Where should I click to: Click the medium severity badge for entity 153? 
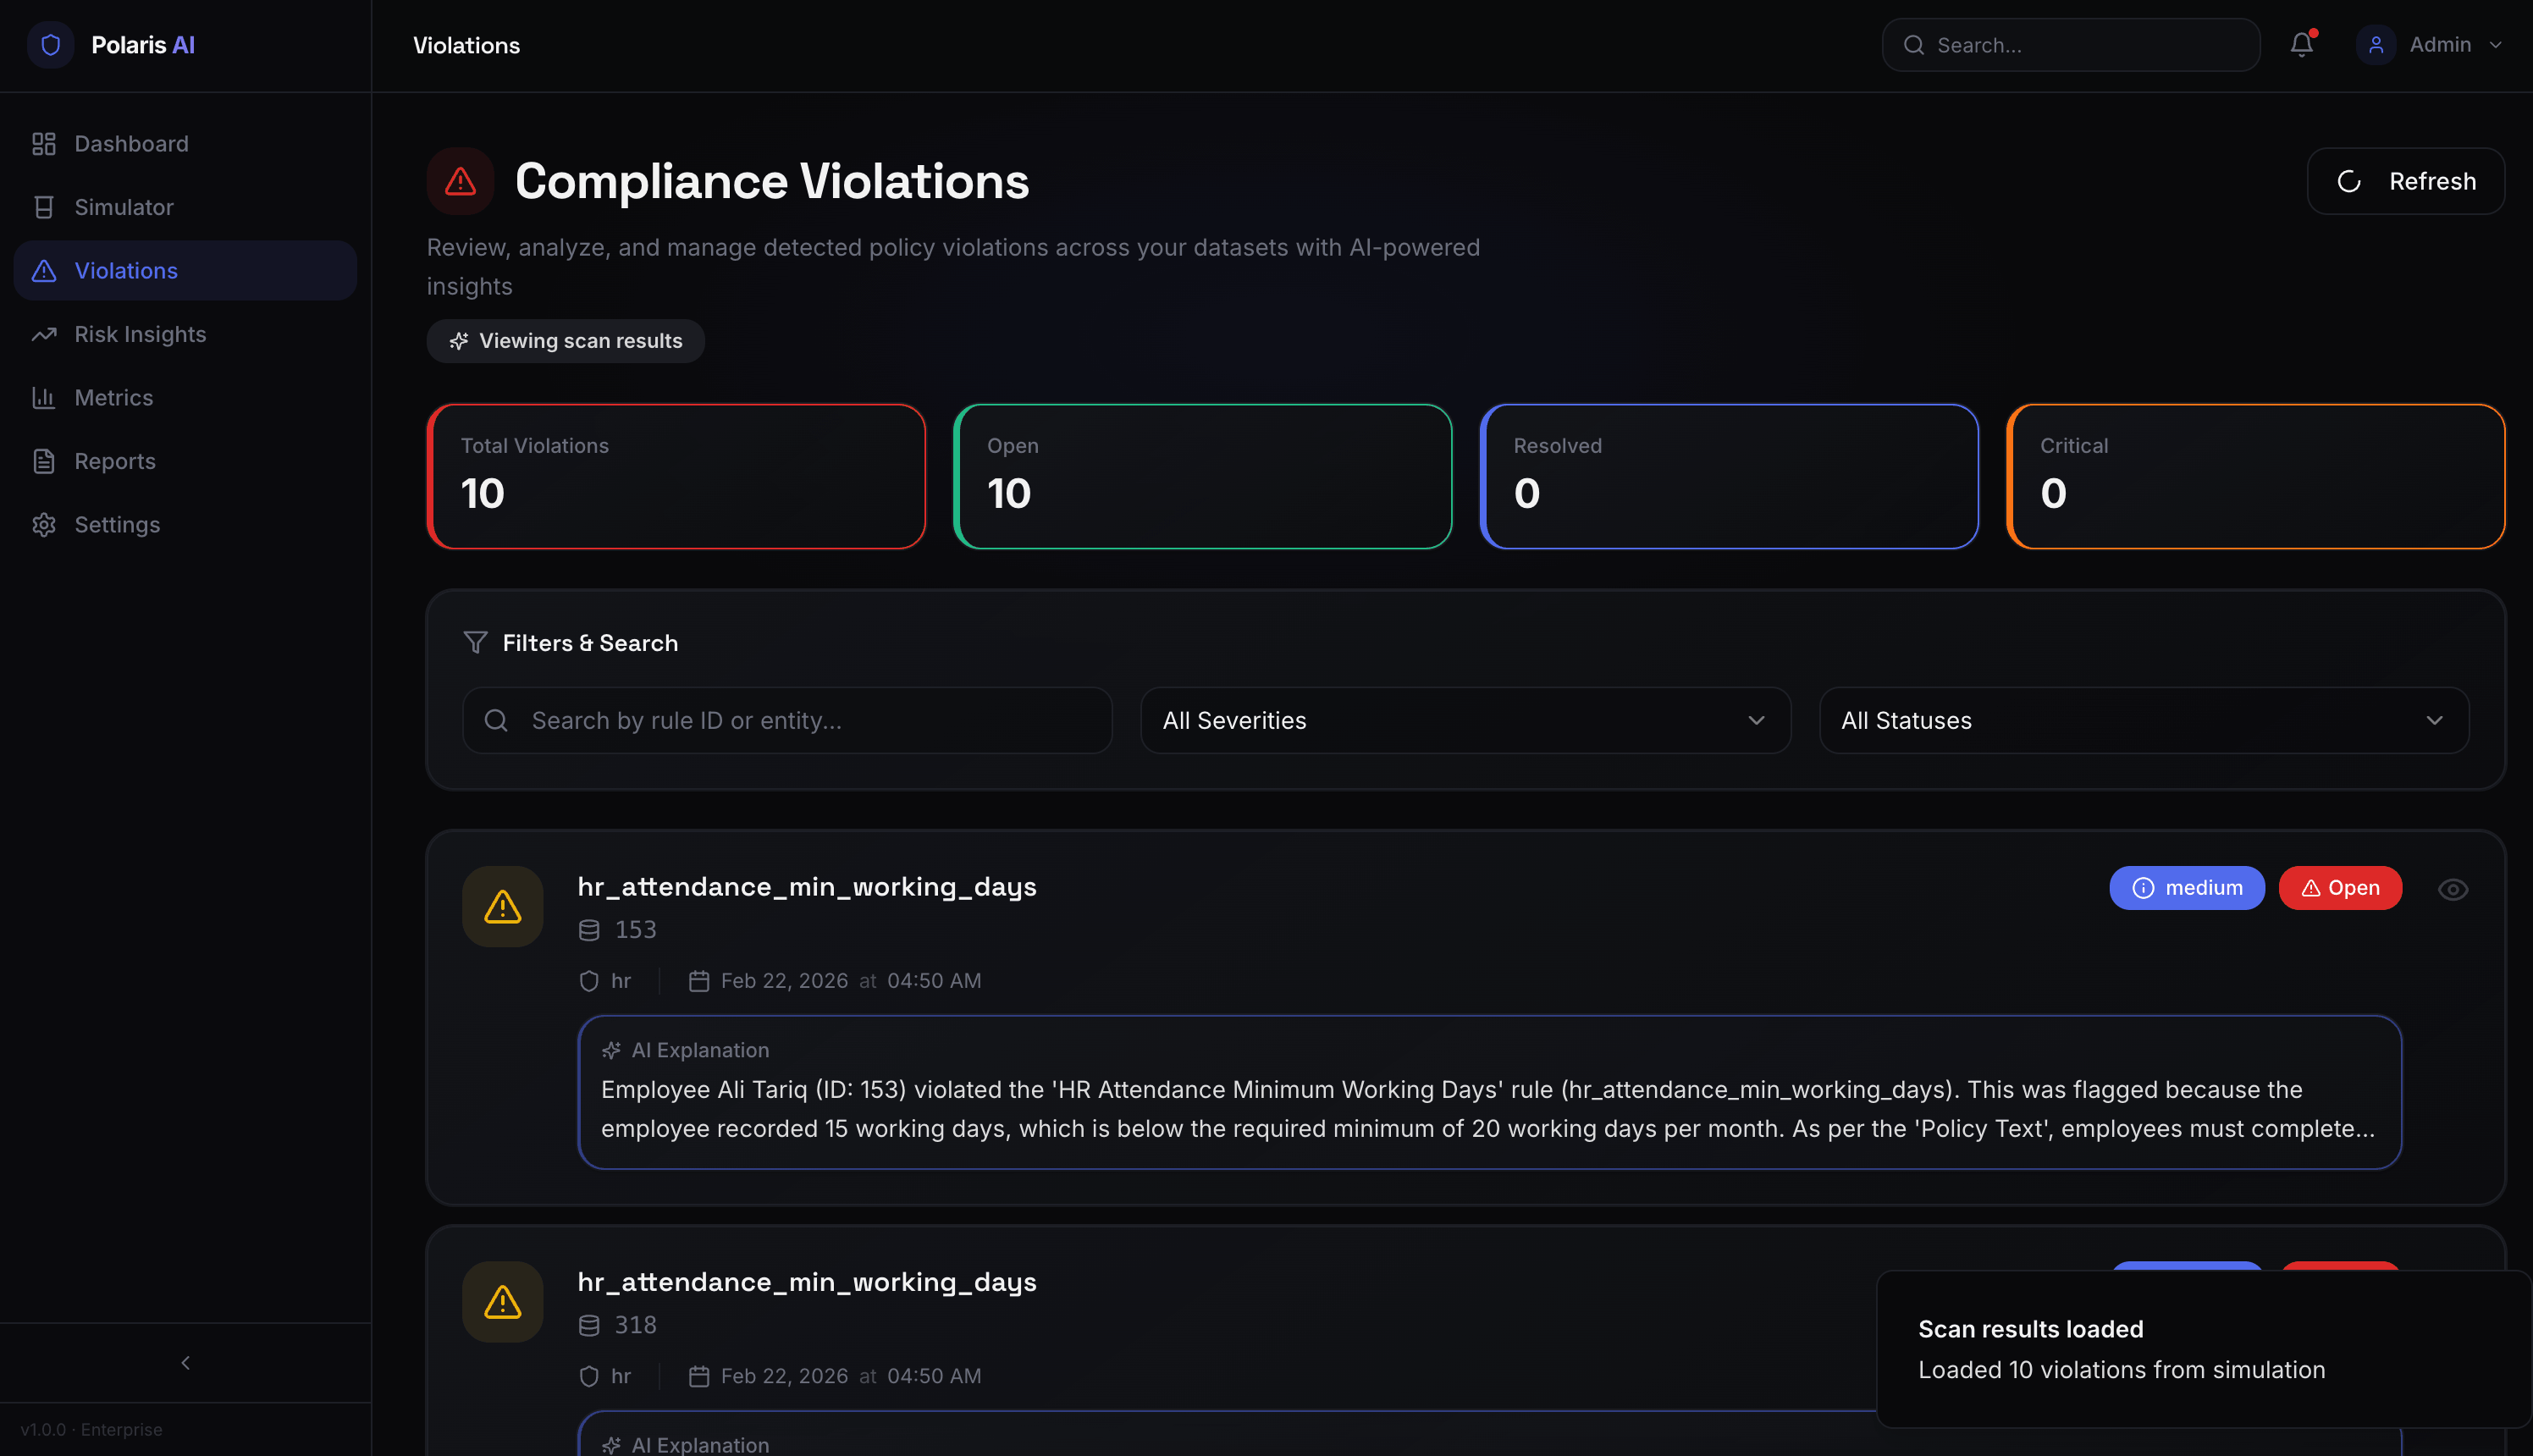tap(2187, 888)
